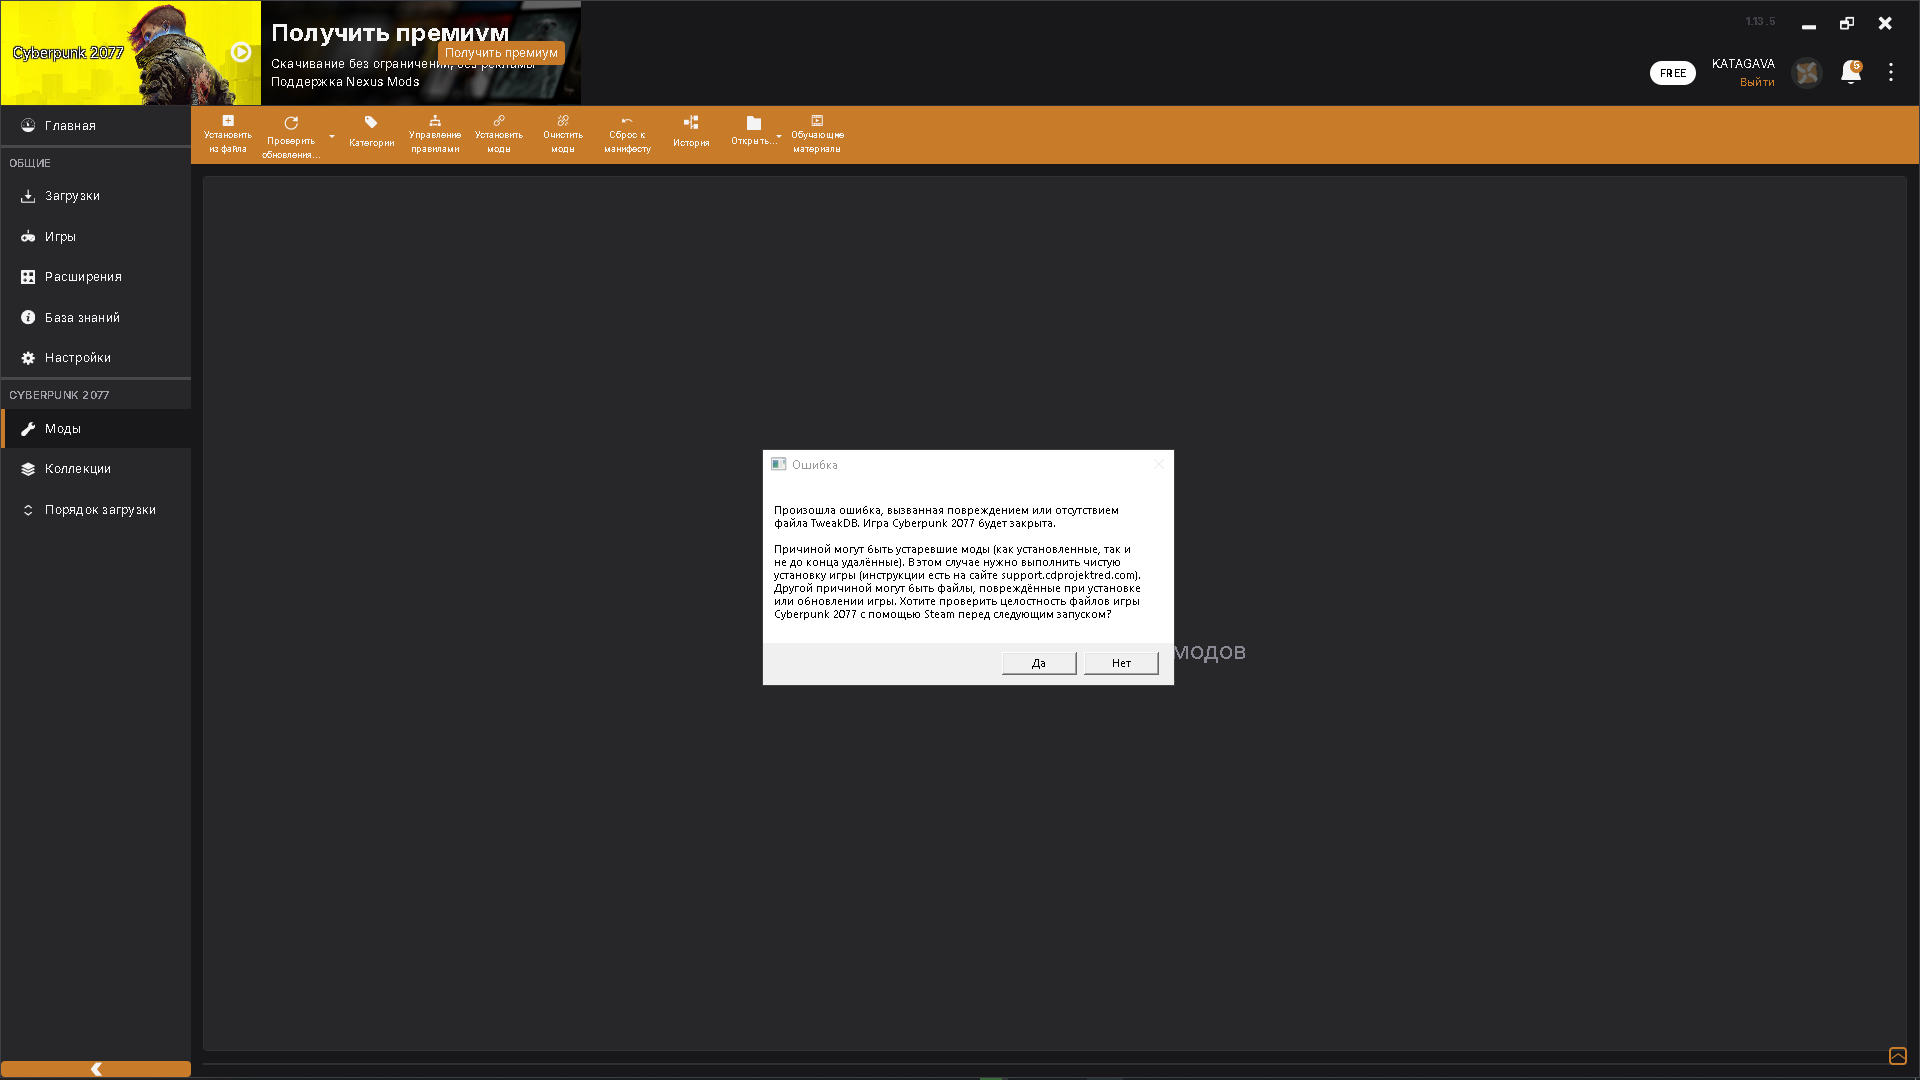
Task: Launch Cyberpunk 2077 with play icon
Action: 241,52
